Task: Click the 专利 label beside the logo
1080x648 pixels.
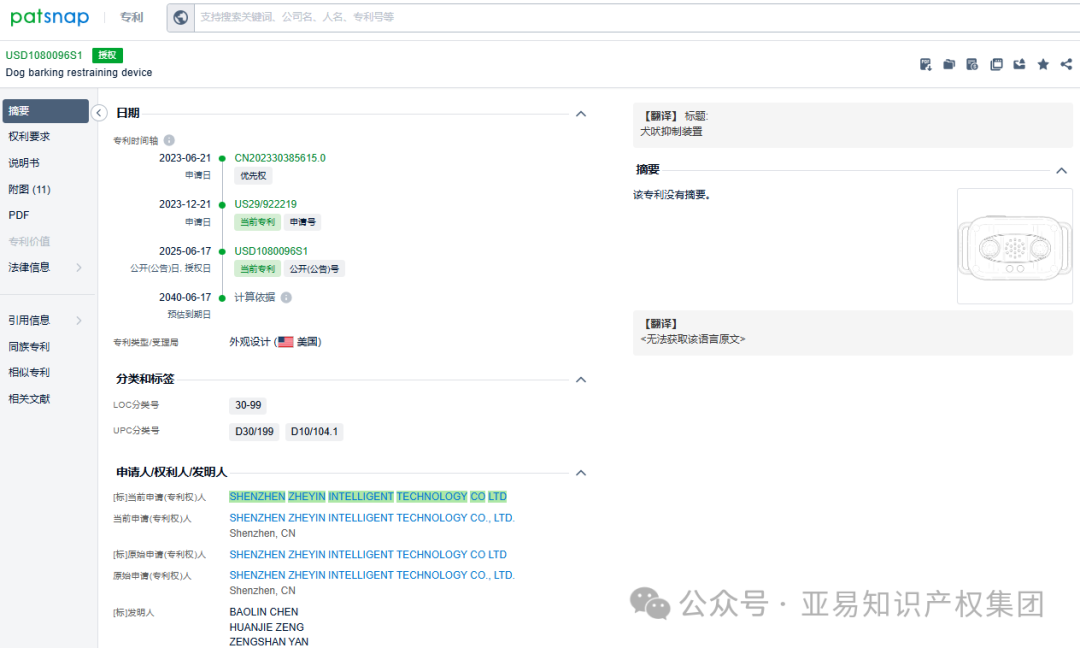Action: (132, 17)
